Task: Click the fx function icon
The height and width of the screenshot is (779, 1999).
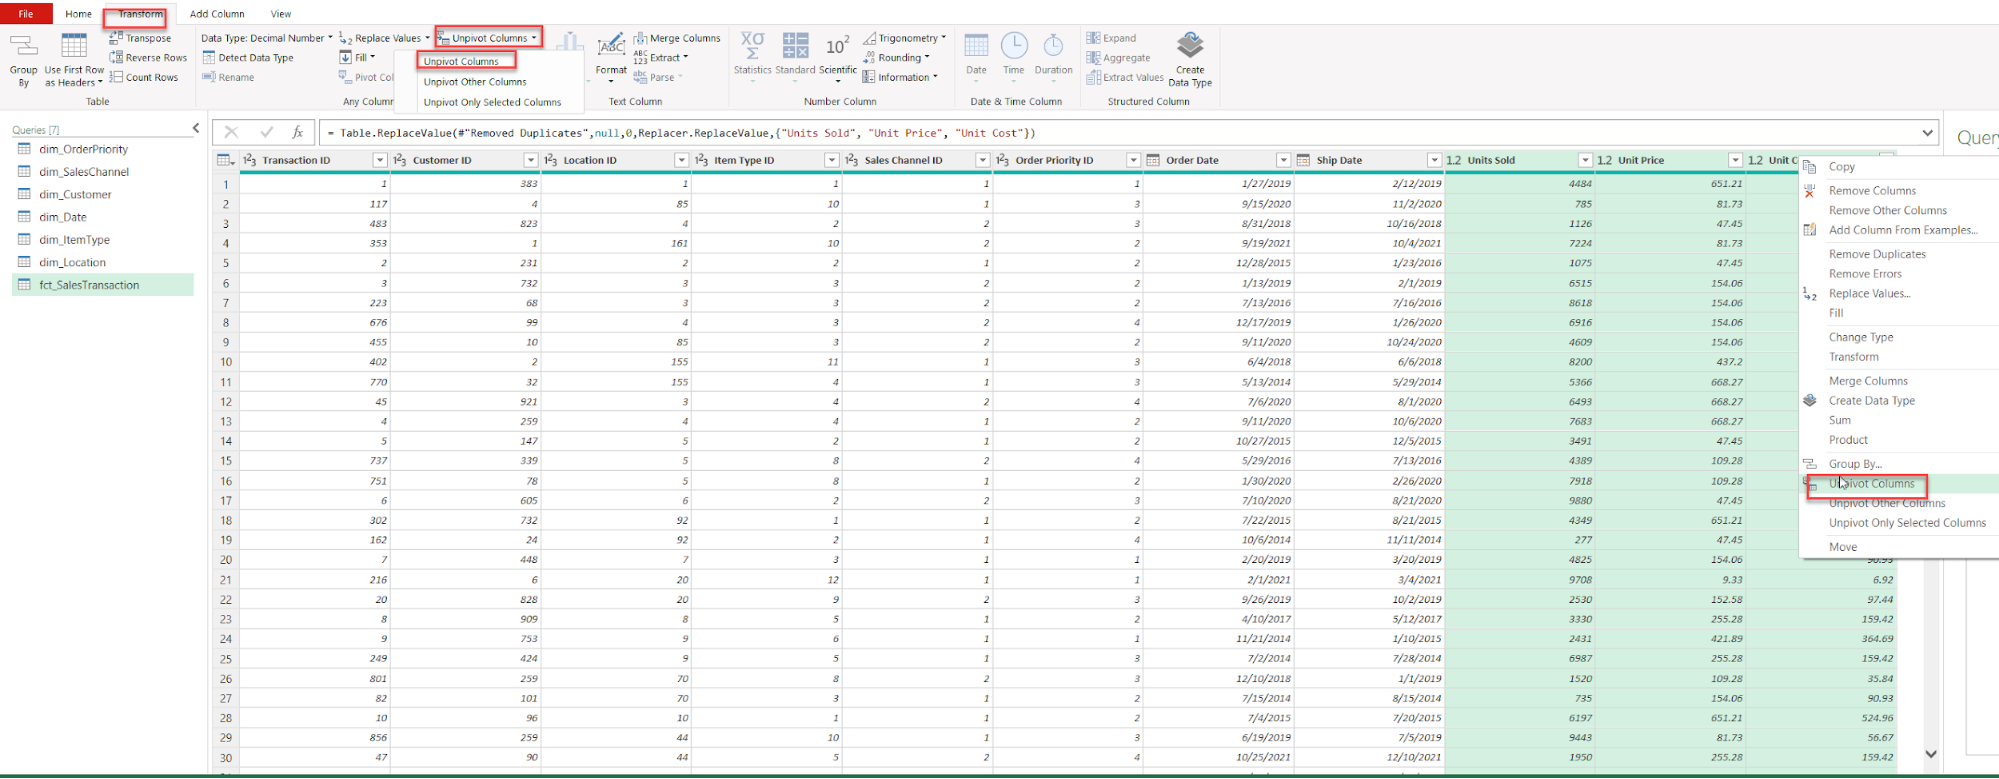Action: 297,132
